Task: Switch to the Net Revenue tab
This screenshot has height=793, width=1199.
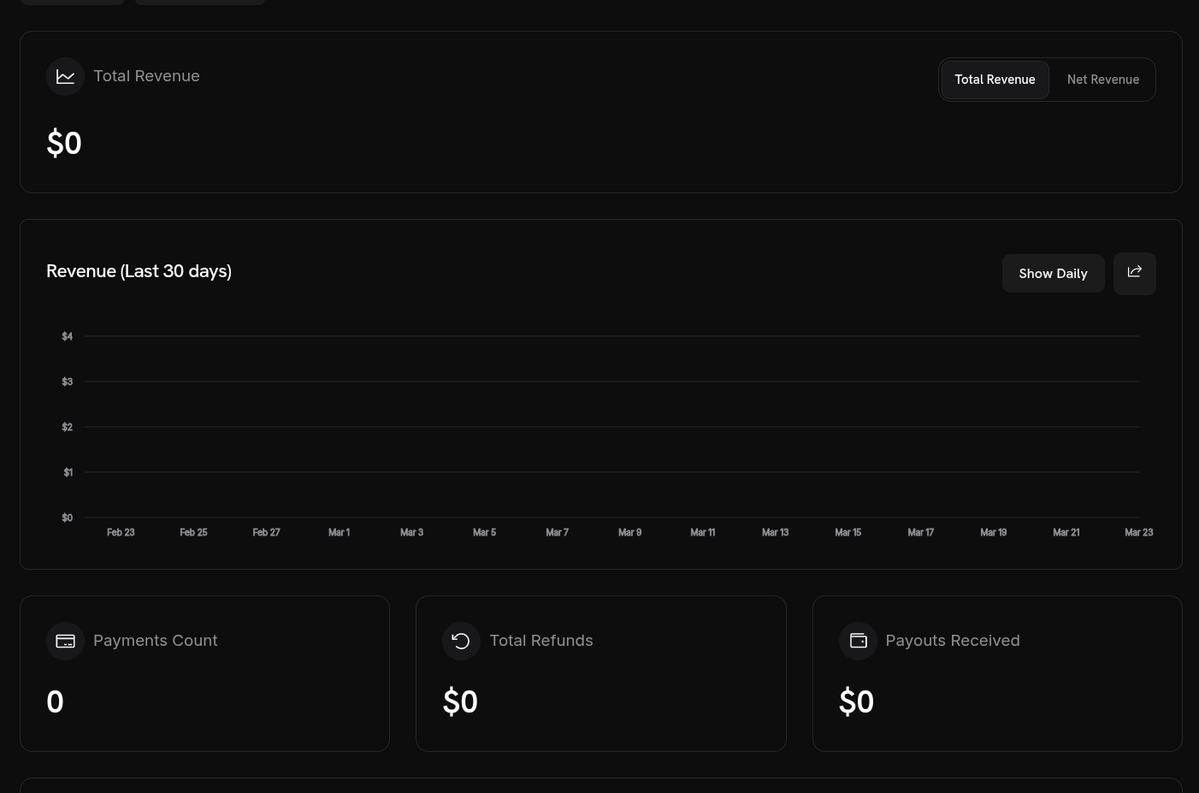Action: [x=1103, y=80]
